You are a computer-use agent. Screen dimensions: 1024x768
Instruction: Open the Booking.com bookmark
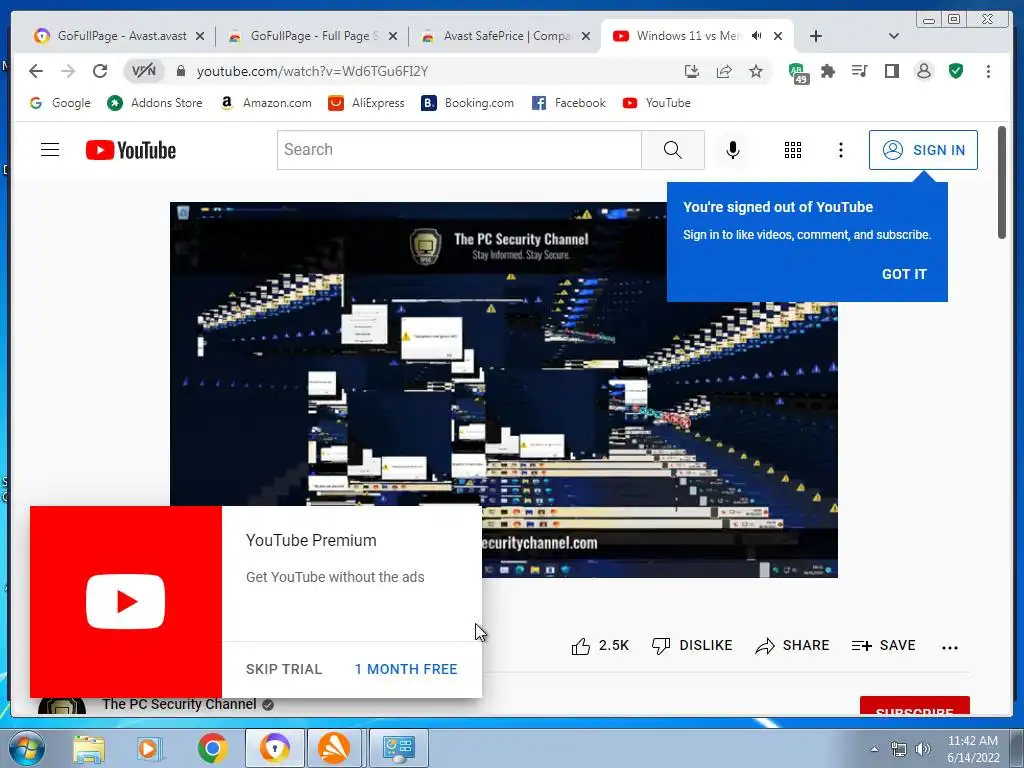467,103
